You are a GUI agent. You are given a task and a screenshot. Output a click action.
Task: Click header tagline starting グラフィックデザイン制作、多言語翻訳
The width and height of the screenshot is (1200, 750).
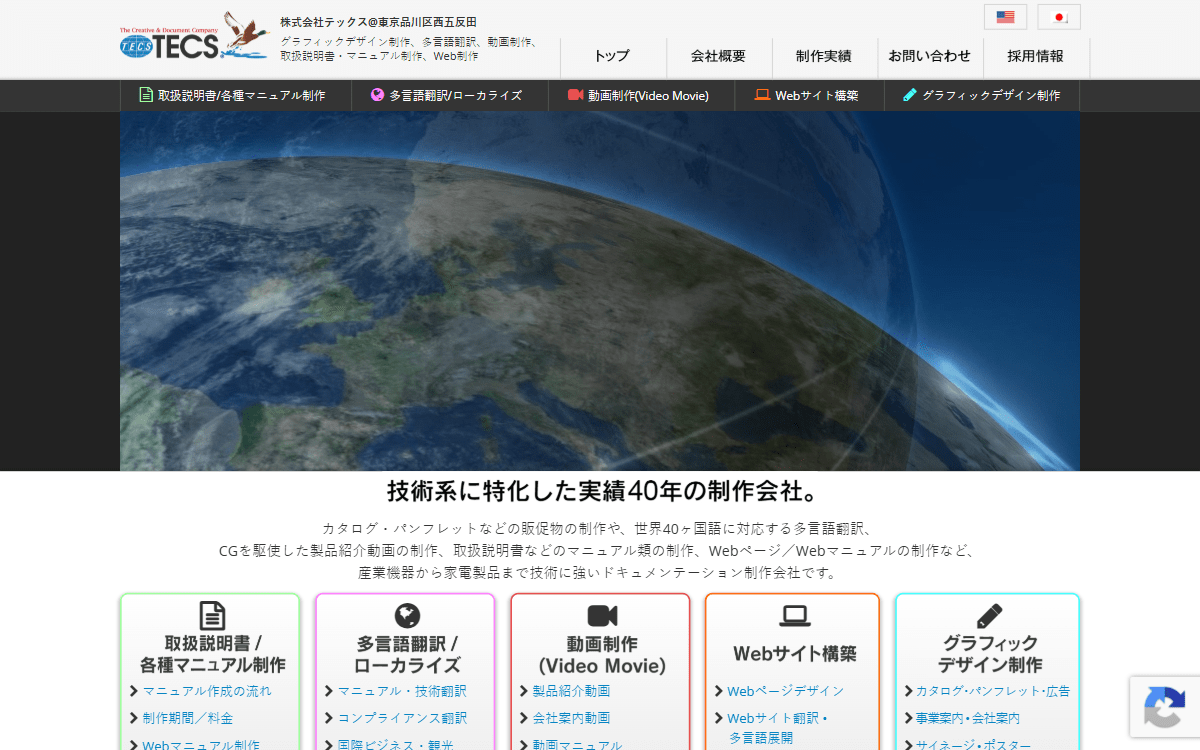click(x=410, y=49)
